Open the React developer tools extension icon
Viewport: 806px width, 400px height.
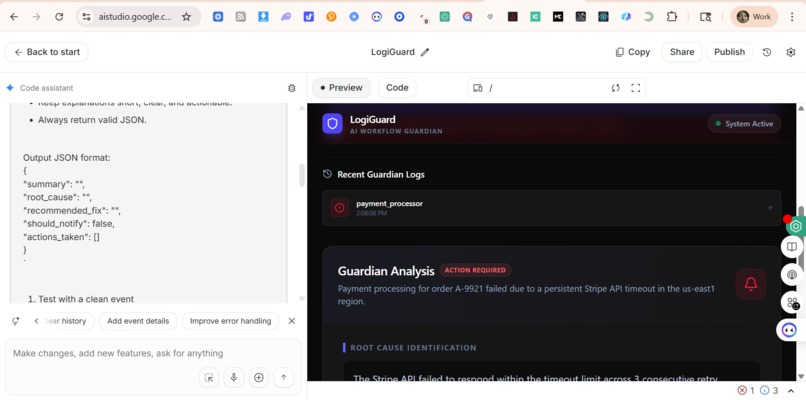point(603,17)
